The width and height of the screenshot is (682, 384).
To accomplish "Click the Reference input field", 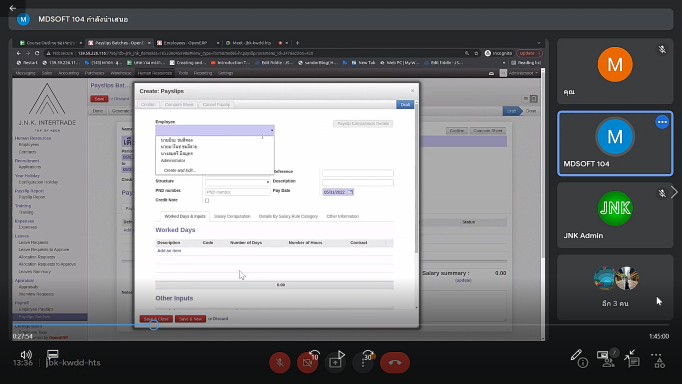I will (x=358, y=173).
